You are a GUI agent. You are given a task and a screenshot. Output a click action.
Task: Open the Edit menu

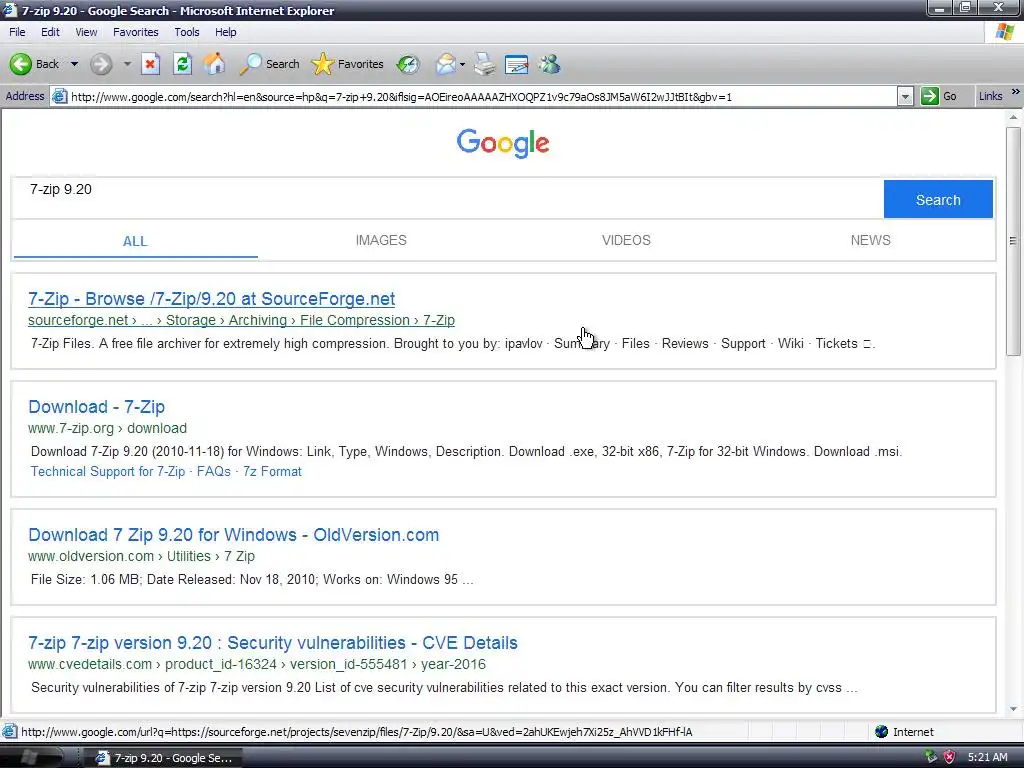click(50, 32)
